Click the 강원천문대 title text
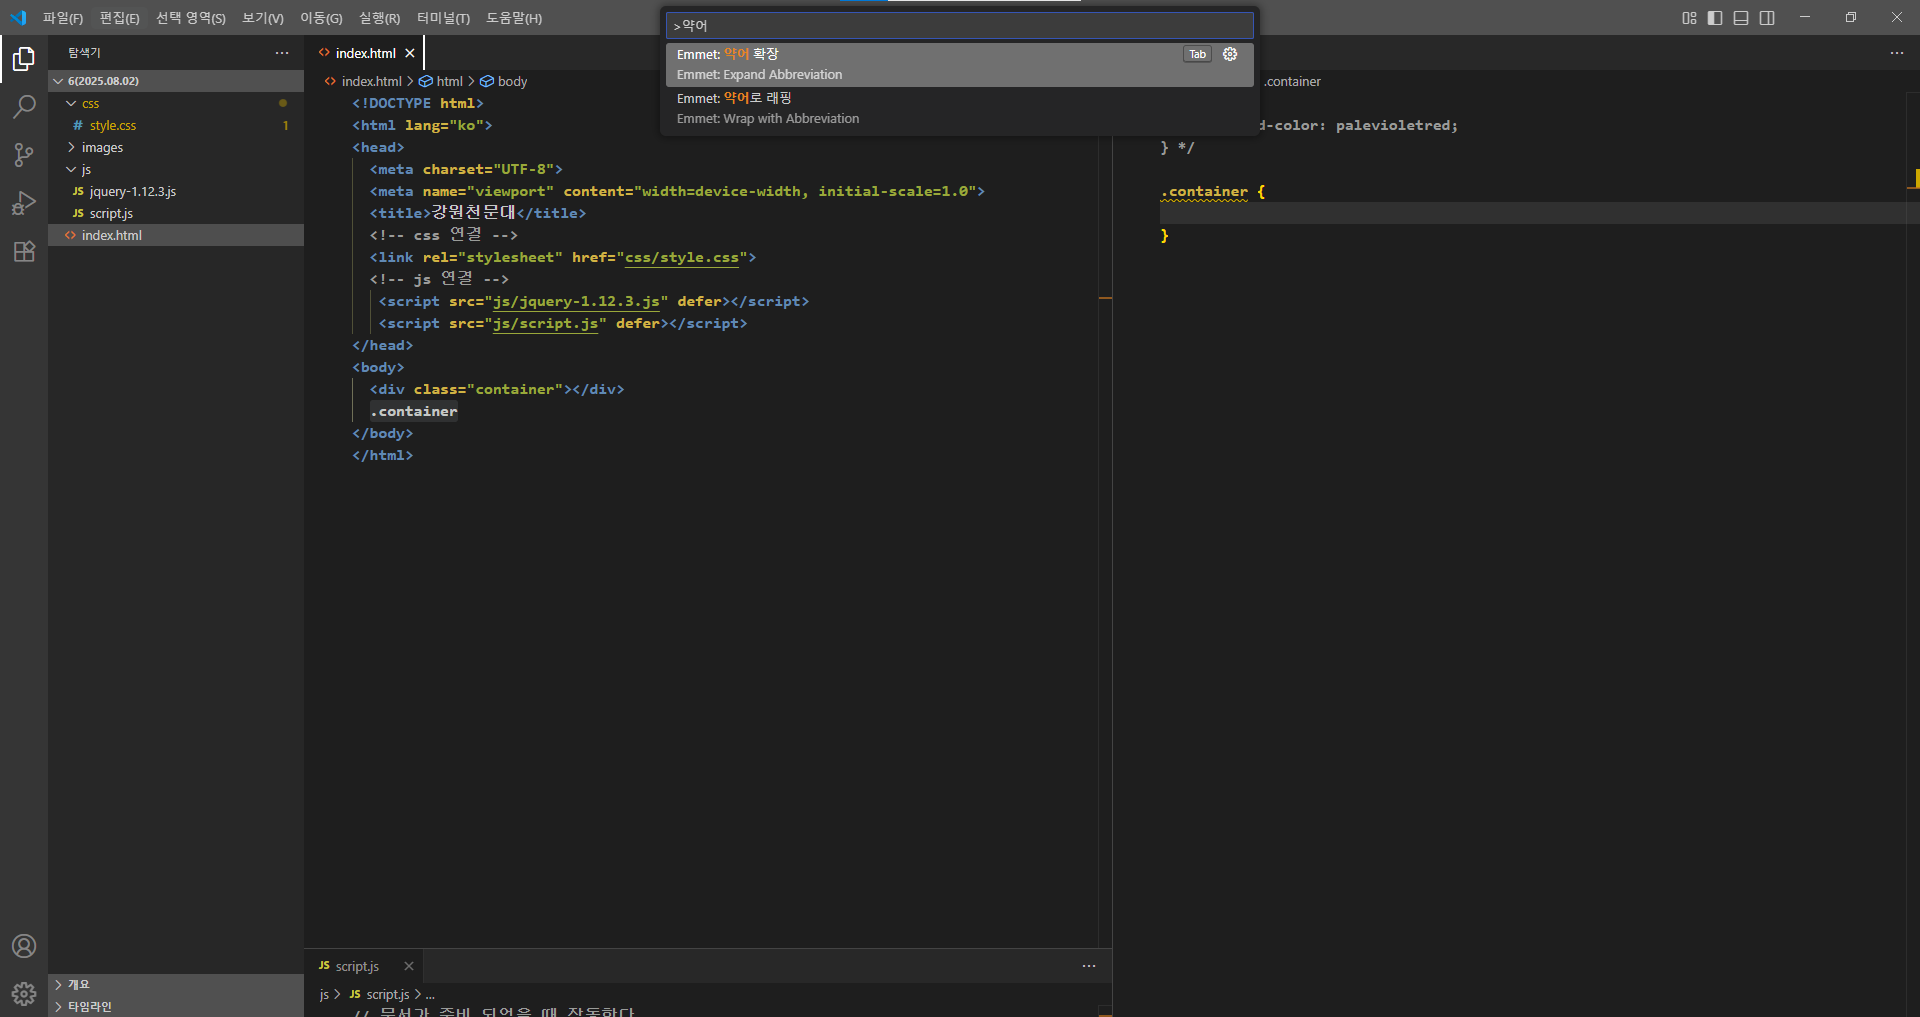This screenshot has height=1017, width=1920. click(x=473, y=213)
